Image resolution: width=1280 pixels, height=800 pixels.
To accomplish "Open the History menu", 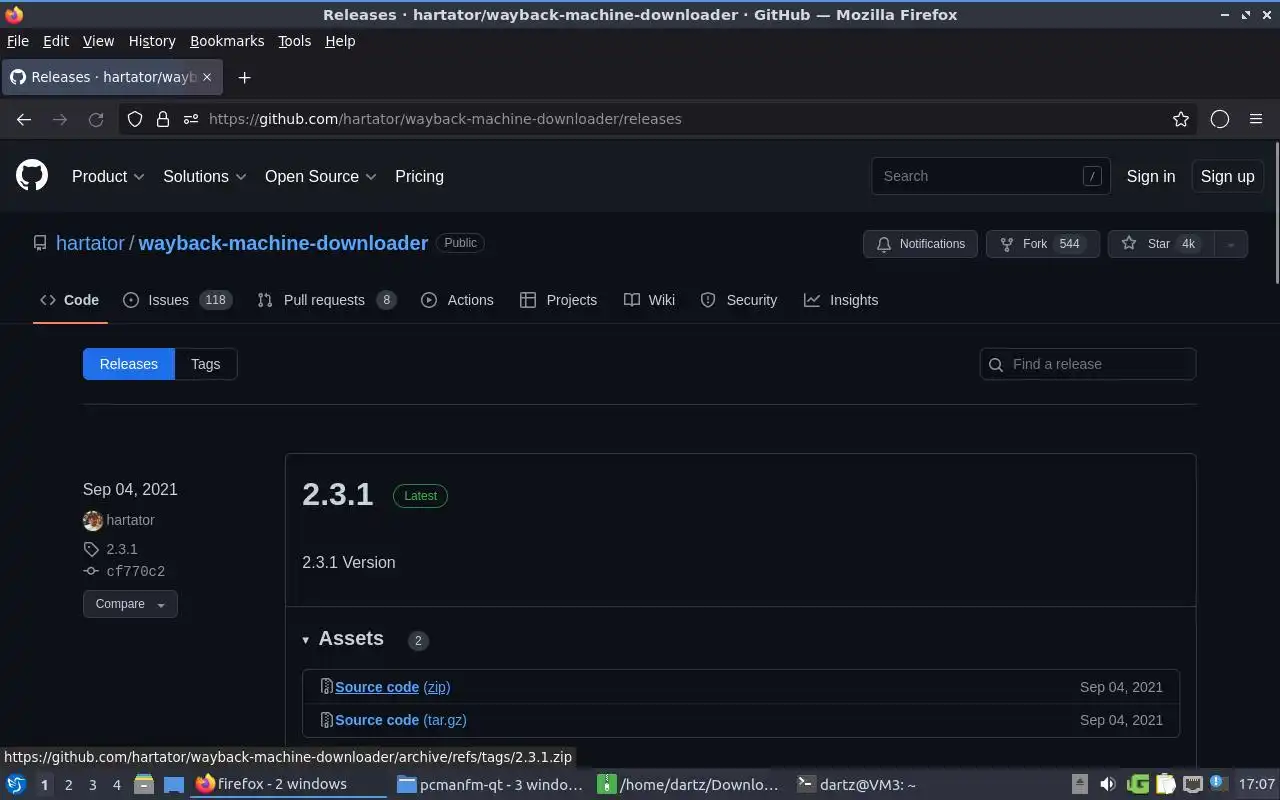I will pyautogui.click(x=152, y=41).
